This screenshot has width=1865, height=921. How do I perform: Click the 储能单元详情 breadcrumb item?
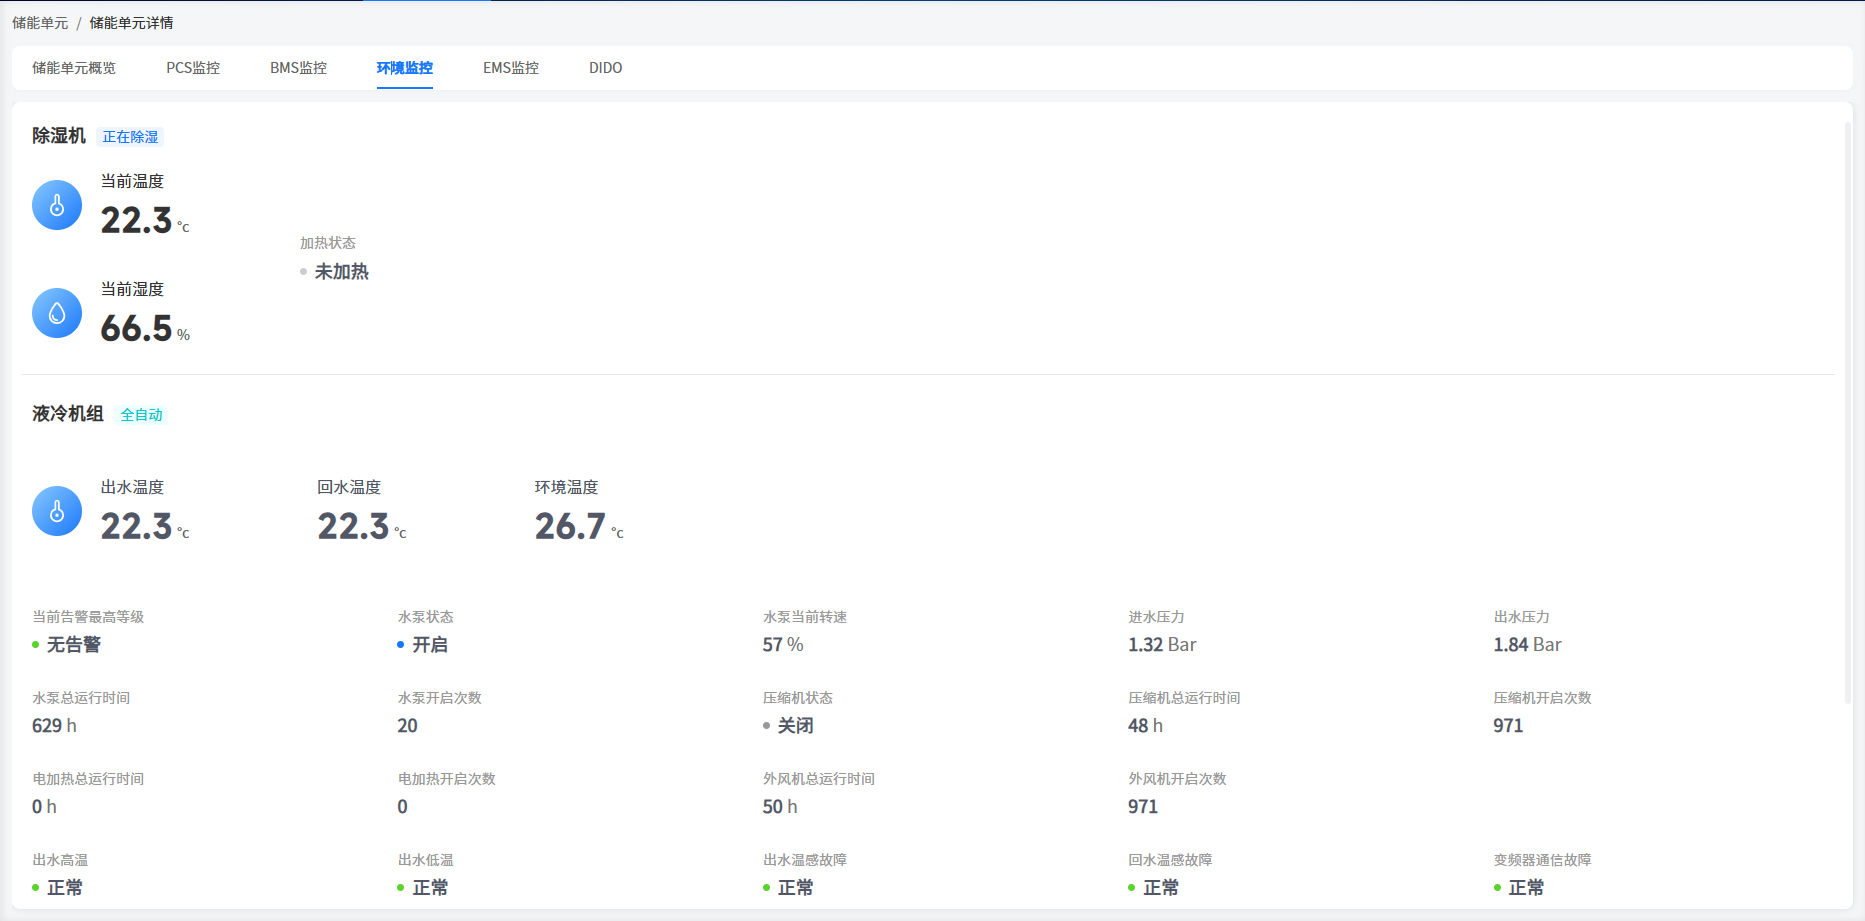point(131,23)
